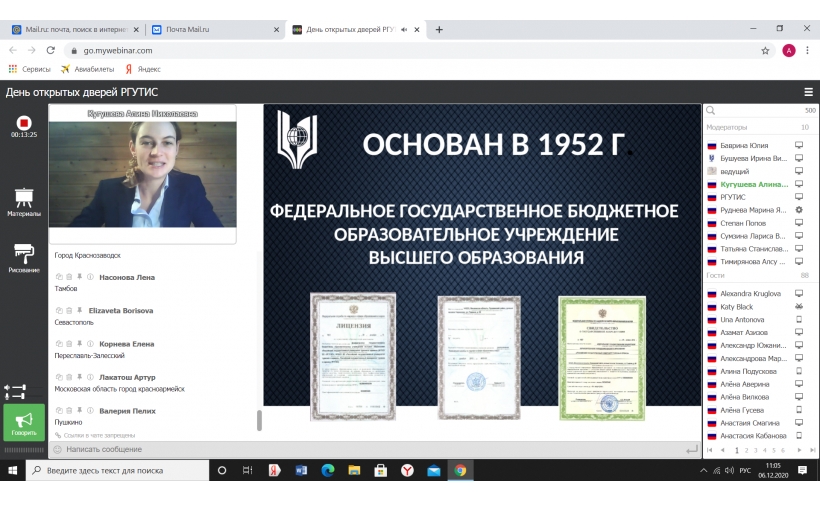Click the gear icon next to Руднева Марина
Image resolution: width=820 pixels, height=512 pixels.
coord(799,210)
